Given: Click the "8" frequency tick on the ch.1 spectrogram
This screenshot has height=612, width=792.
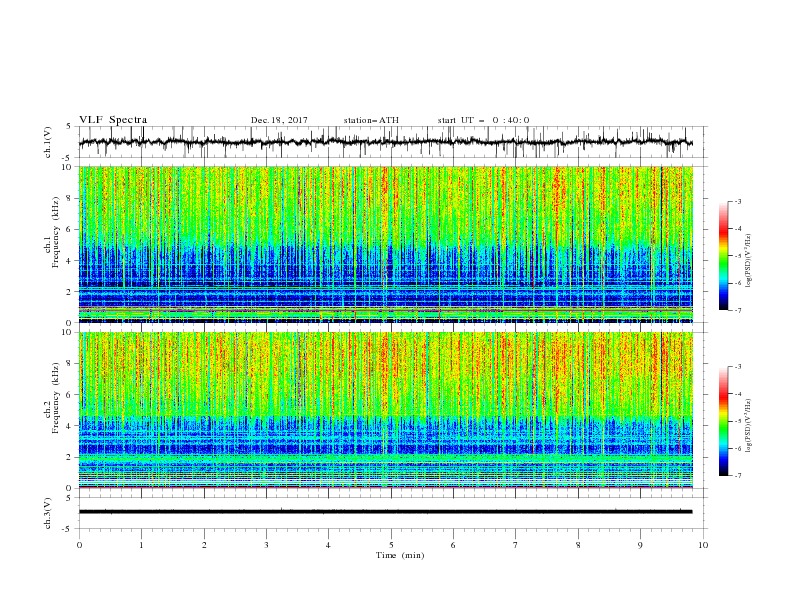Looking at the screenshot, I should click(69, 198).
